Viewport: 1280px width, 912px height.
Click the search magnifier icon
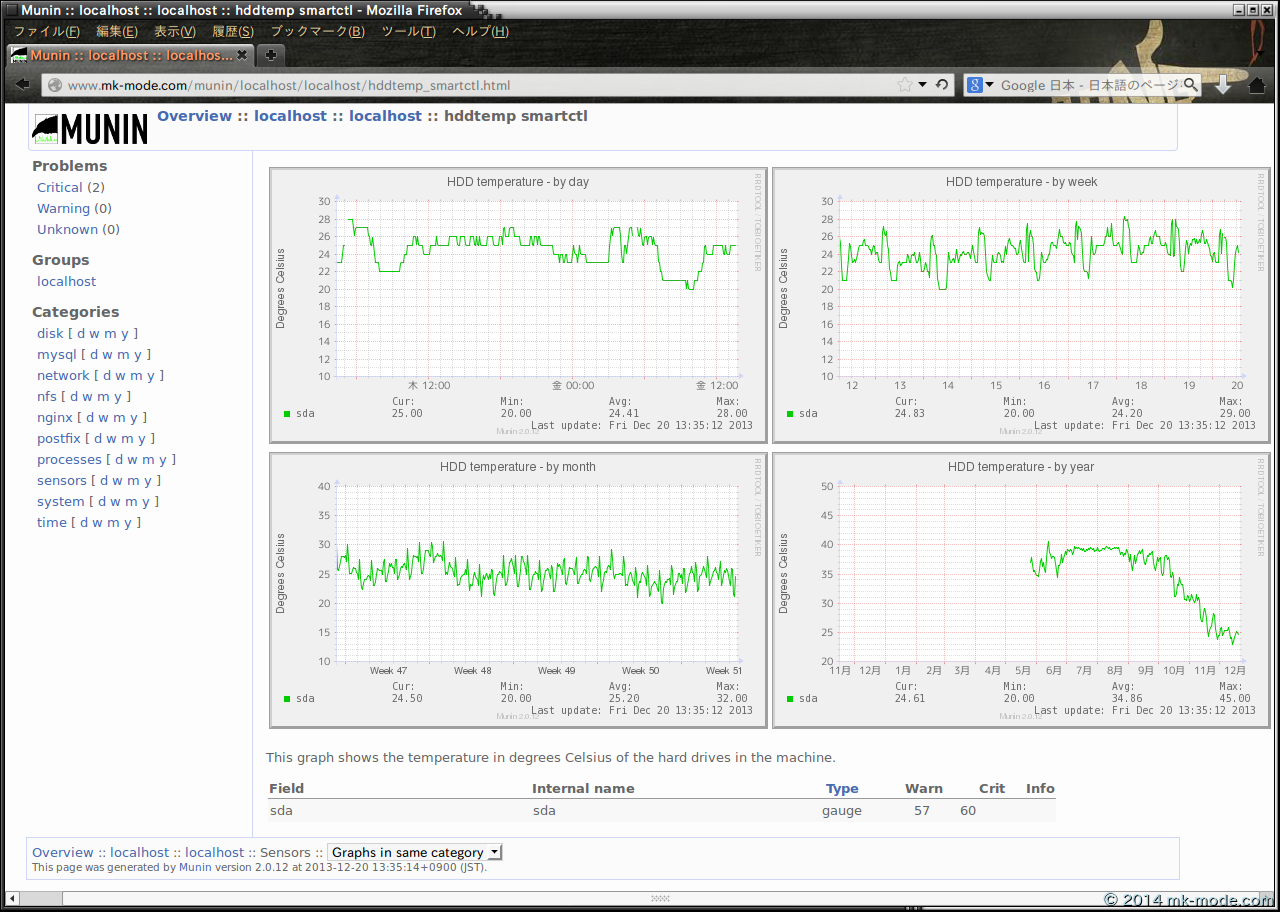click(1190, 85)
